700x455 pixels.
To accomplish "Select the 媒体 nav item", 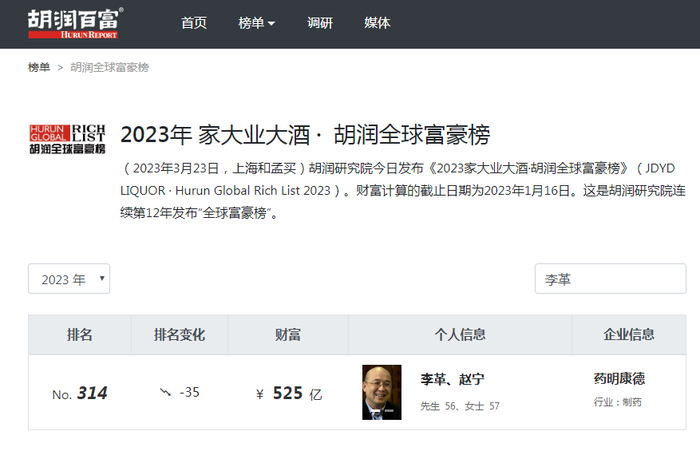I will (x=378, y=23).
